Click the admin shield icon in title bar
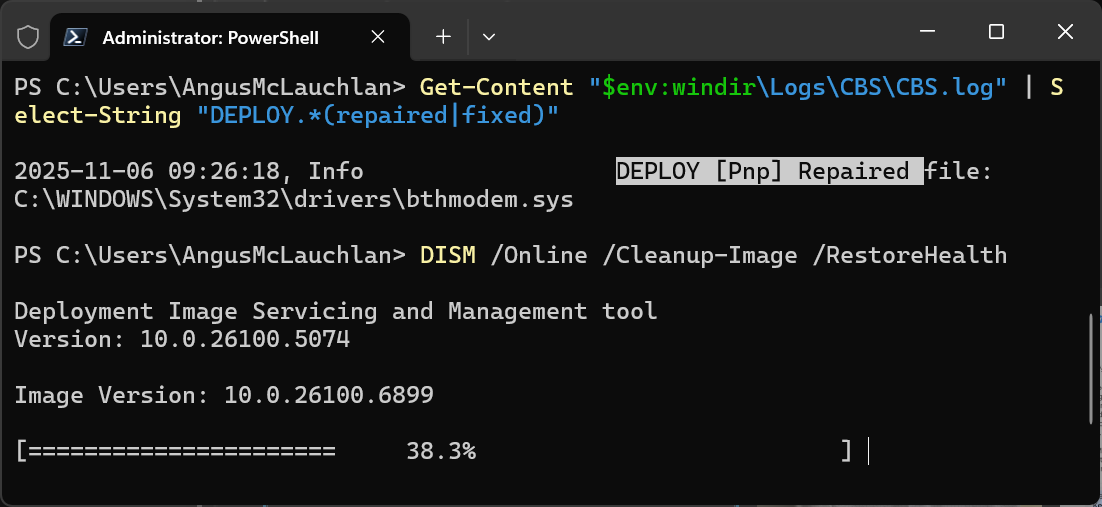This screenshot has height=507, width=1102. (x=28, y=37)
